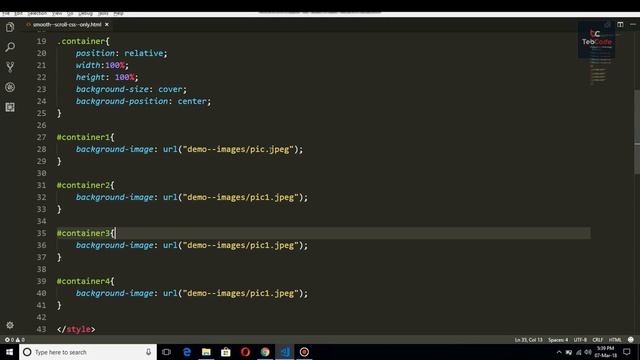Click background-image line 32 under #container2

pos(192,197)
